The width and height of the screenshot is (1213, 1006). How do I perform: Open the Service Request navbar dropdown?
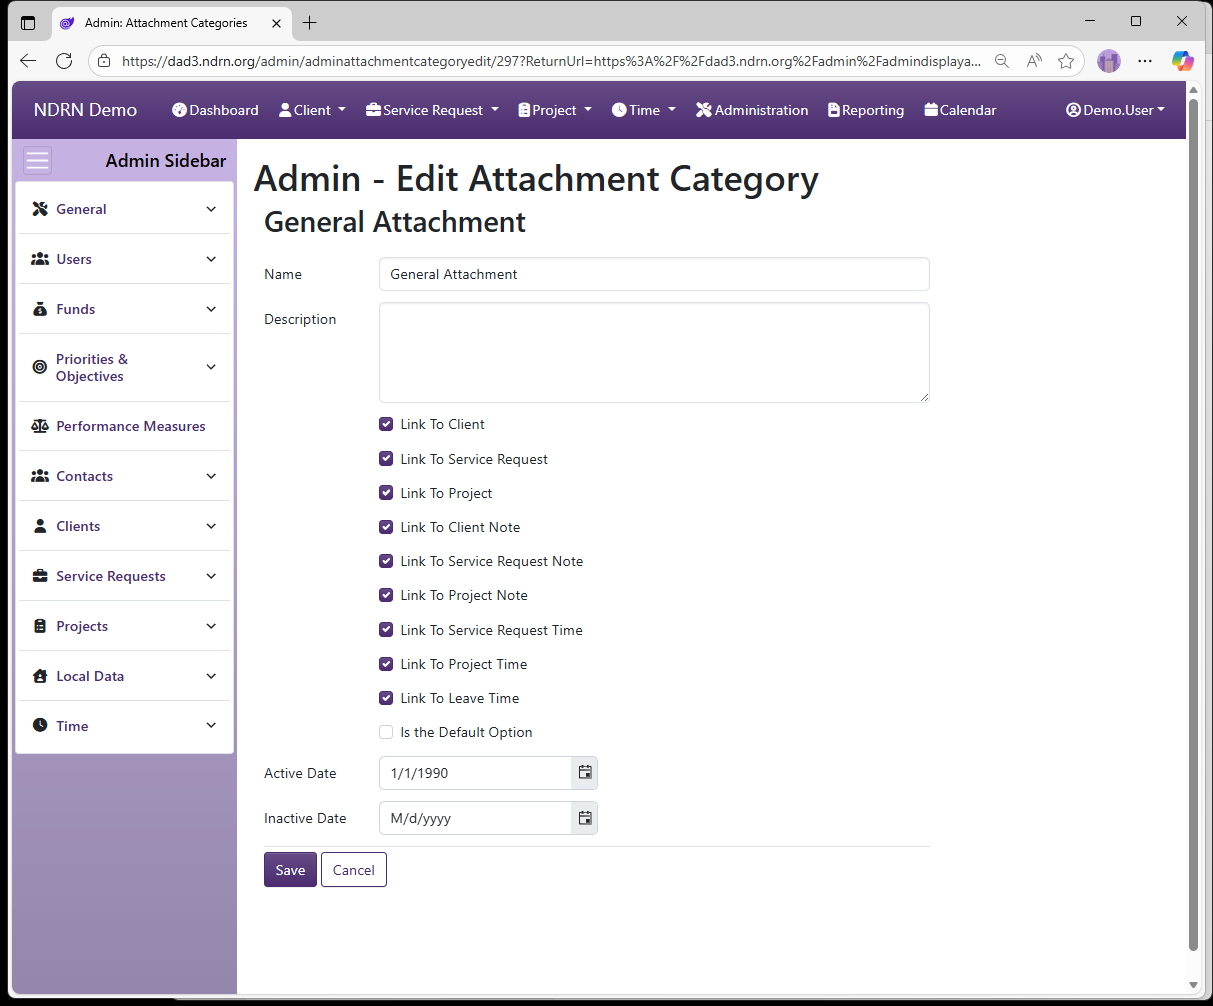(432, 110)
